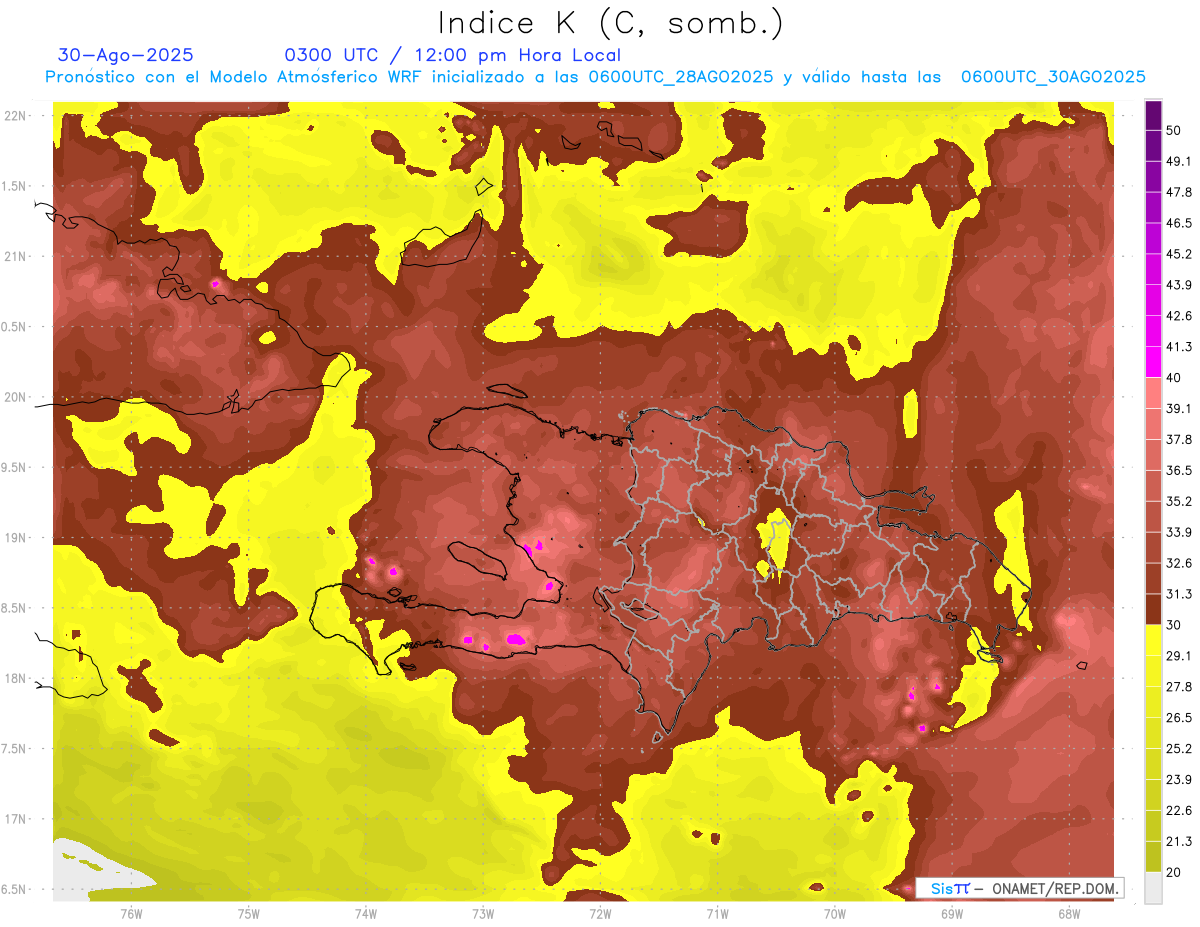Click the latitude axis label '22N'
The width and height of the screenshot is (1200, 927).
pos(16,116)
